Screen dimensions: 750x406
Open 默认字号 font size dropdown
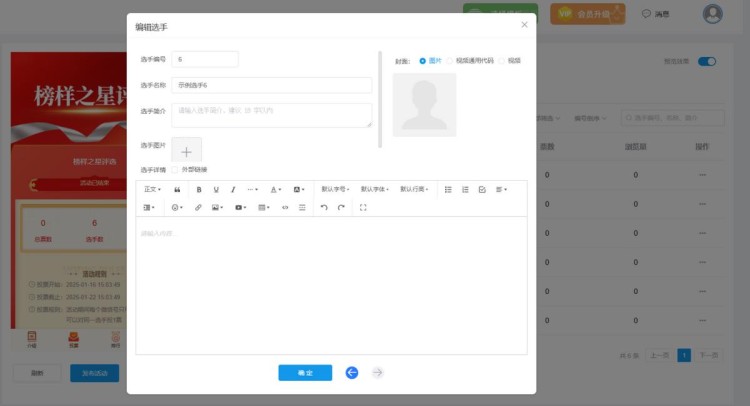point(336,189)
